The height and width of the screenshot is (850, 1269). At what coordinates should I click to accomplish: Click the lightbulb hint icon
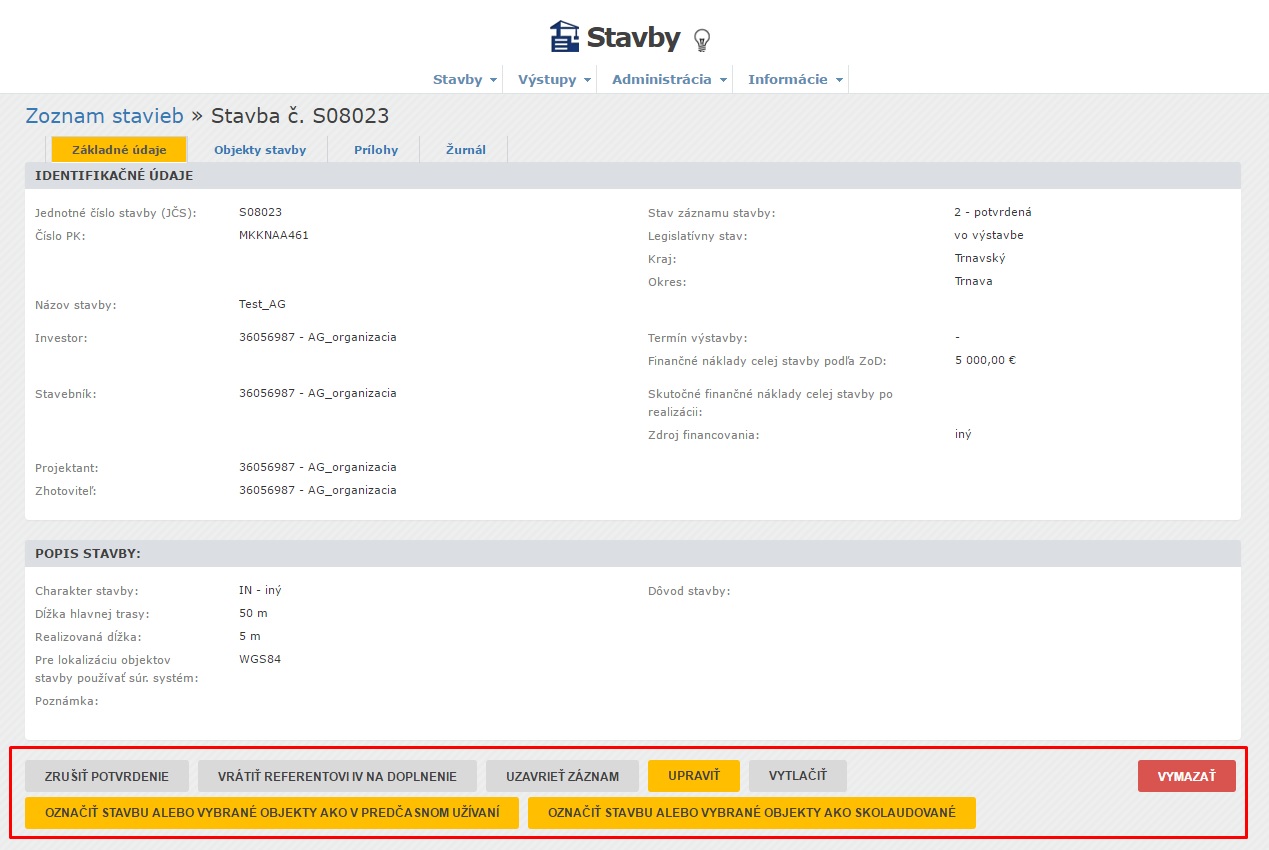pyautogui.click(x=702, y=40)
